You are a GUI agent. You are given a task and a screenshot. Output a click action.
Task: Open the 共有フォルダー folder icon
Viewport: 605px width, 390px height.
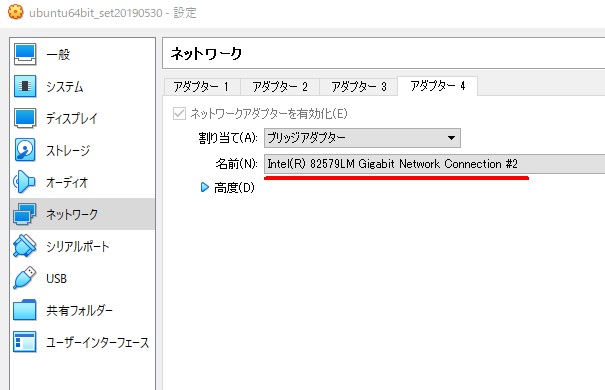pyautogui.click(x=24, y=310)
